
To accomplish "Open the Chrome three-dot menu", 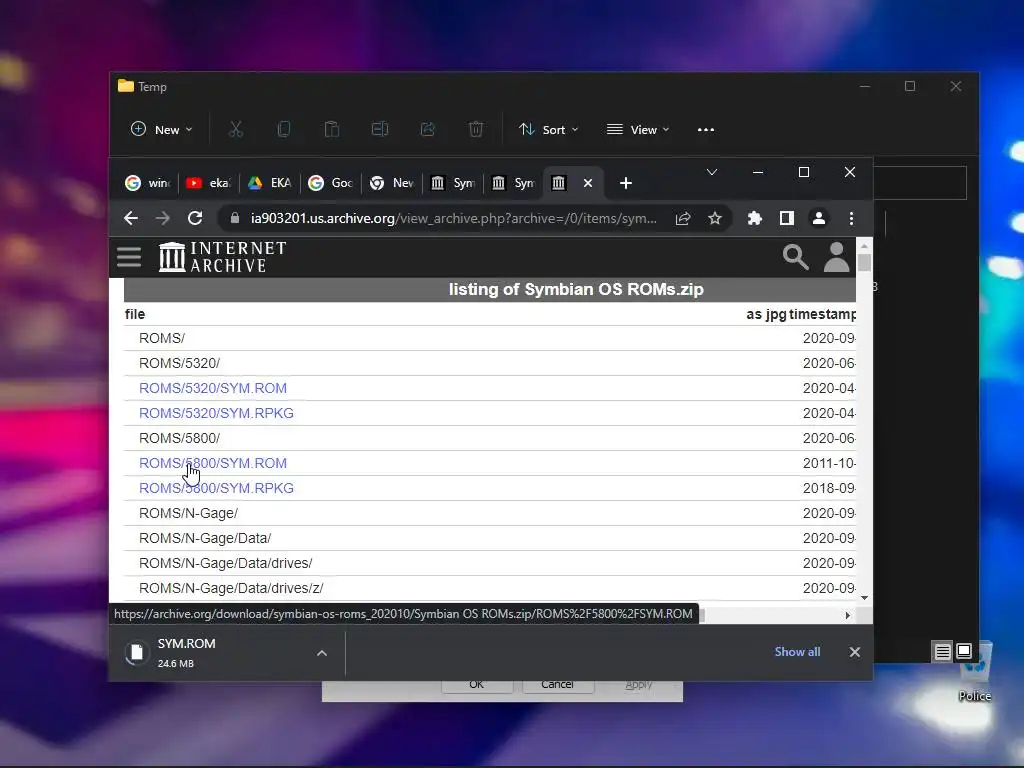I will coord(851,218).
